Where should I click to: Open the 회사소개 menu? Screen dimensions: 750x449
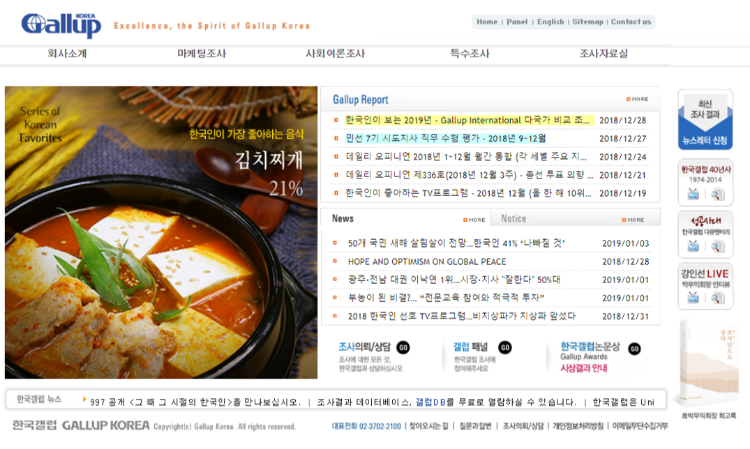[x=67, y=54]
